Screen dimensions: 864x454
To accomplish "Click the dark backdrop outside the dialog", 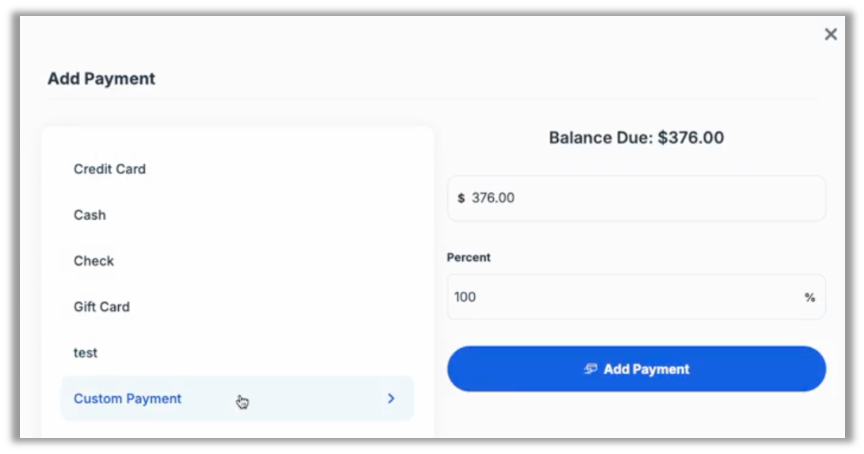I will [10, 230].
